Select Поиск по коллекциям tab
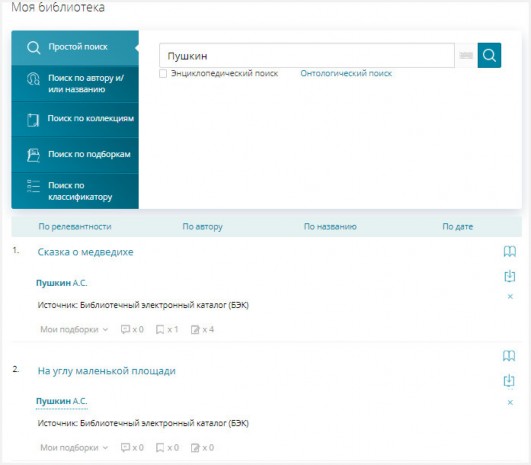 pos(75,119)
